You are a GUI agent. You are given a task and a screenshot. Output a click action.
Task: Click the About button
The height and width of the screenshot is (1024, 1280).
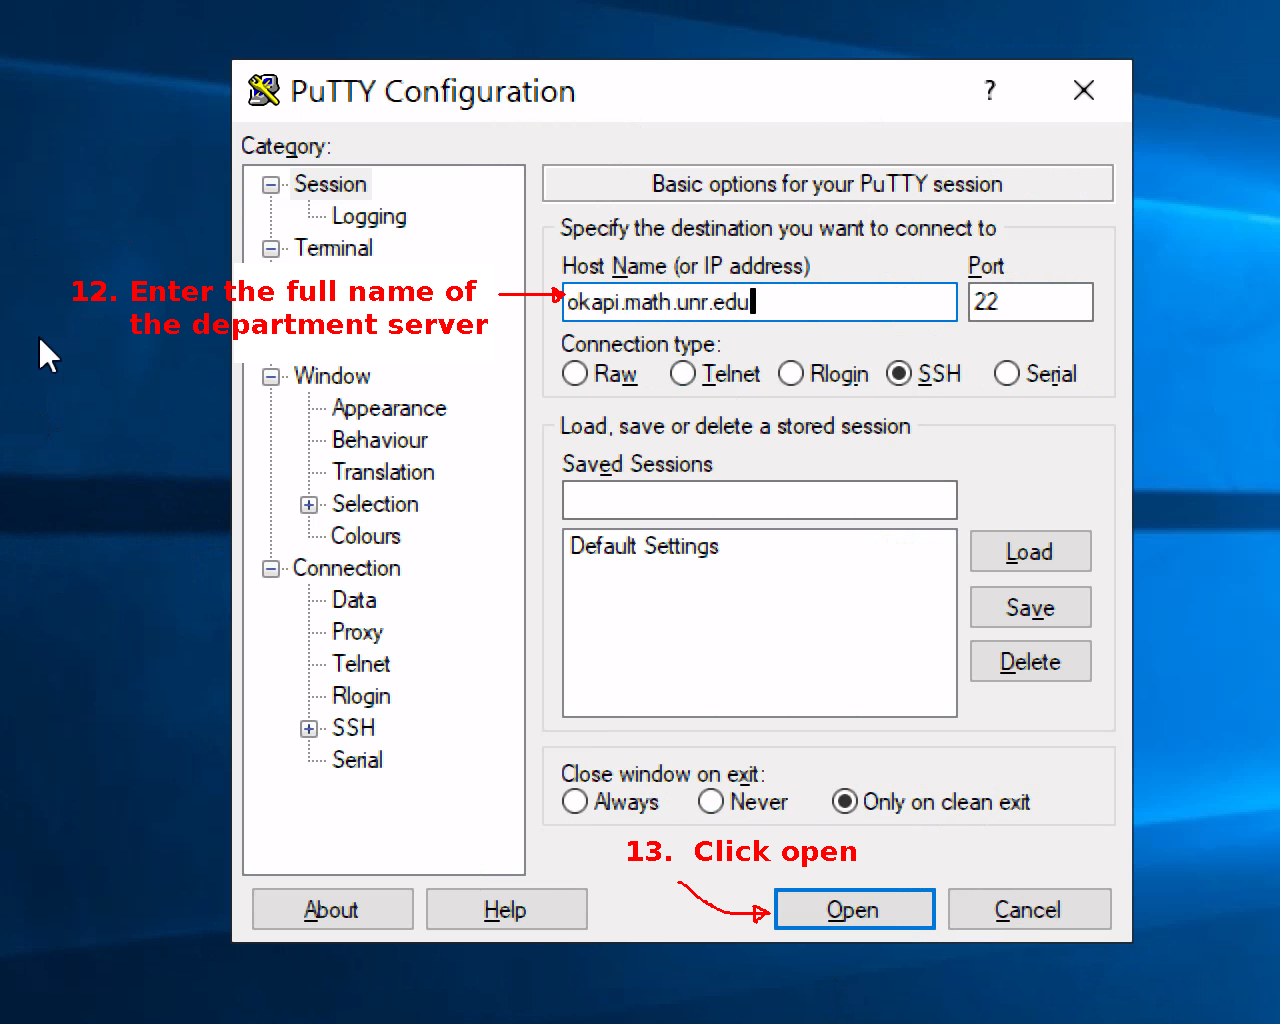(333, 909)
